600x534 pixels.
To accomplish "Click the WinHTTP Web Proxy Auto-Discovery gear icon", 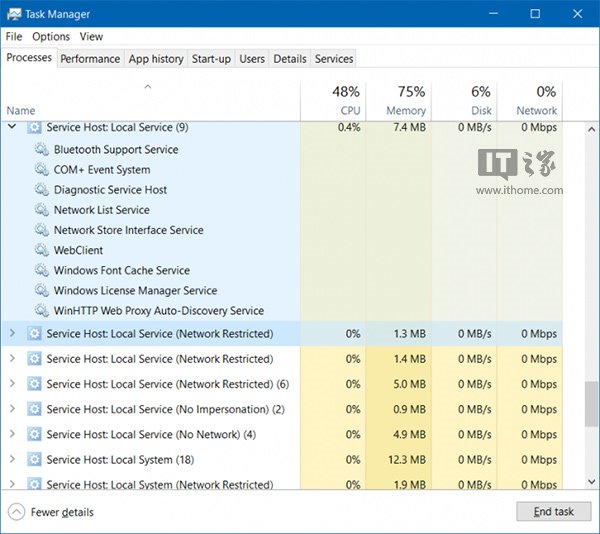I will [42, 311].
